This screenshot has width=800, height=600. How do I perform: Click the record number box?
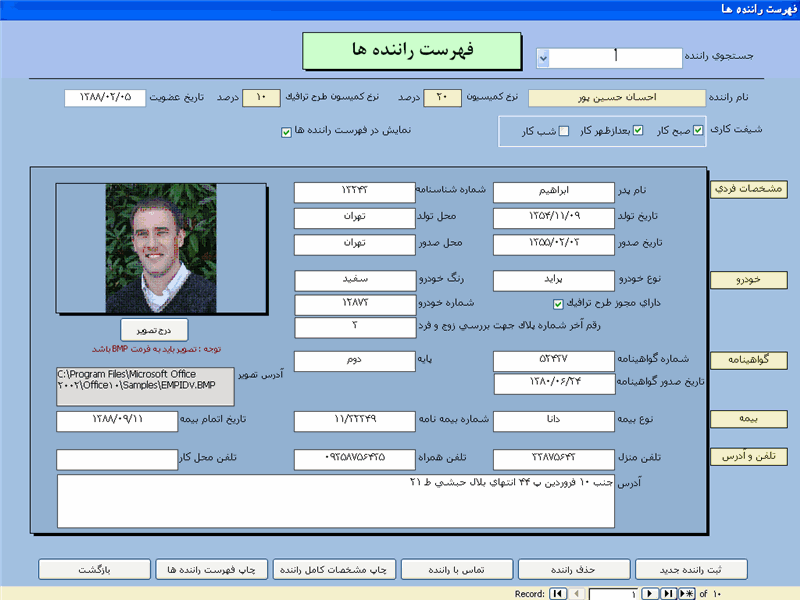click(x=614, y=594)
